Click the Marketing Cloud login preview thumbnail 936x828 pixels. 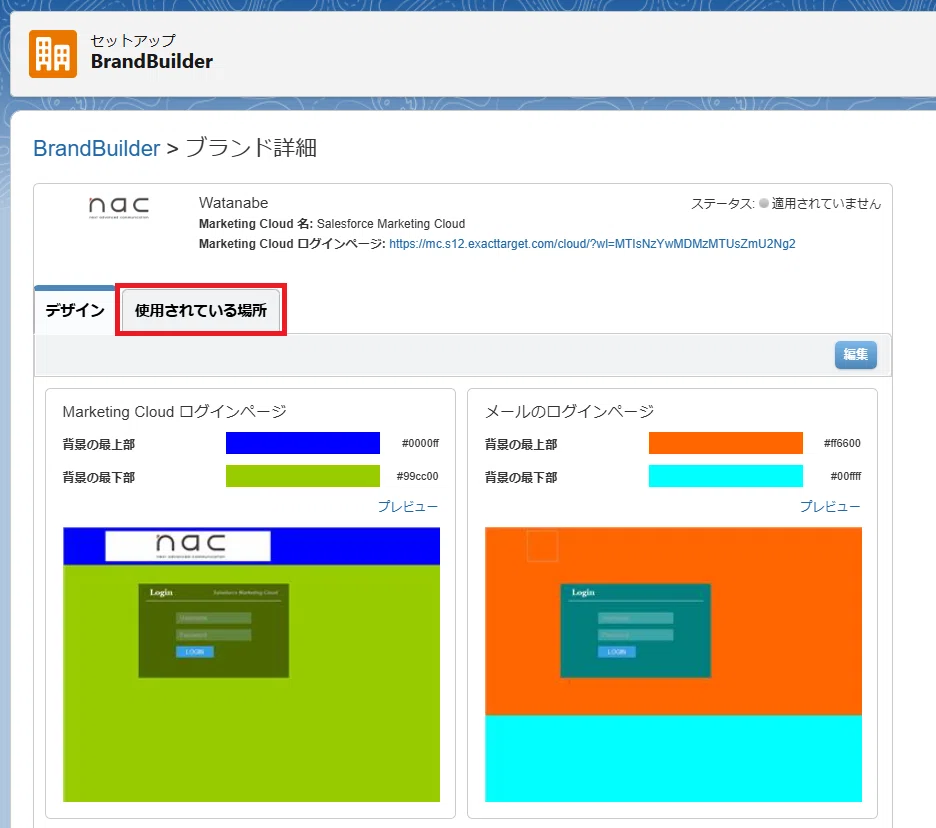tap(251, 664)
